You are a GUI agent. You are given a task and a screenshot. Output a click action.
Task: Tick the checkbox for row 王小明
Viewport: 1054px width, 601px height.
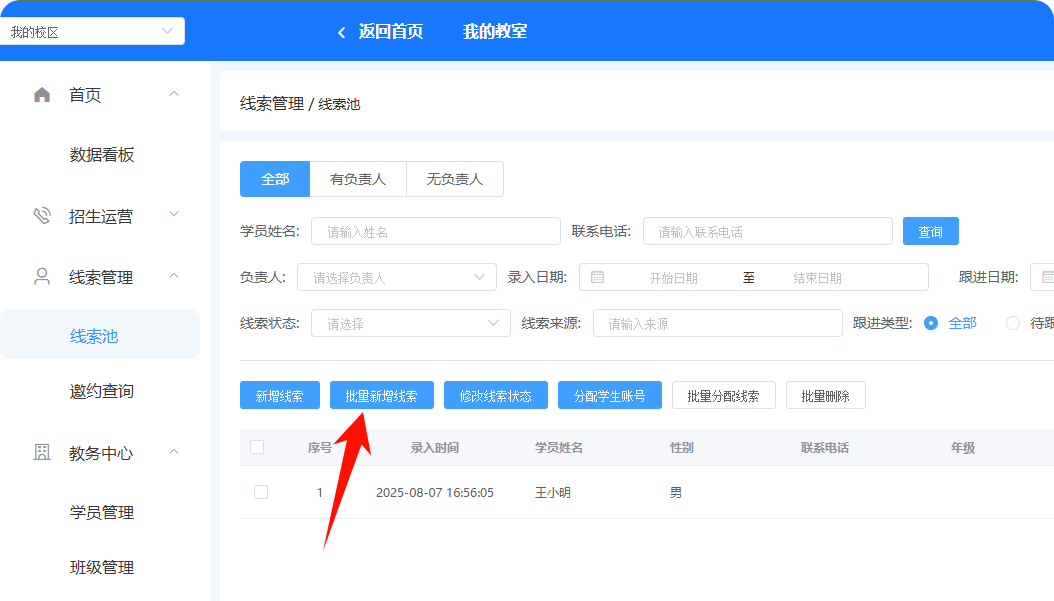pos(261,492)
